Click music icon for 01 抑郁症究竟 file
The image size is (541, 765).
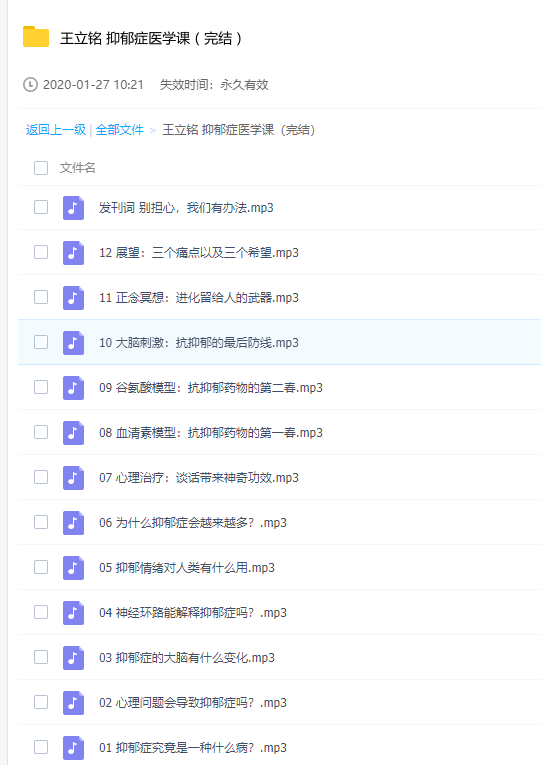click(73, 747)
